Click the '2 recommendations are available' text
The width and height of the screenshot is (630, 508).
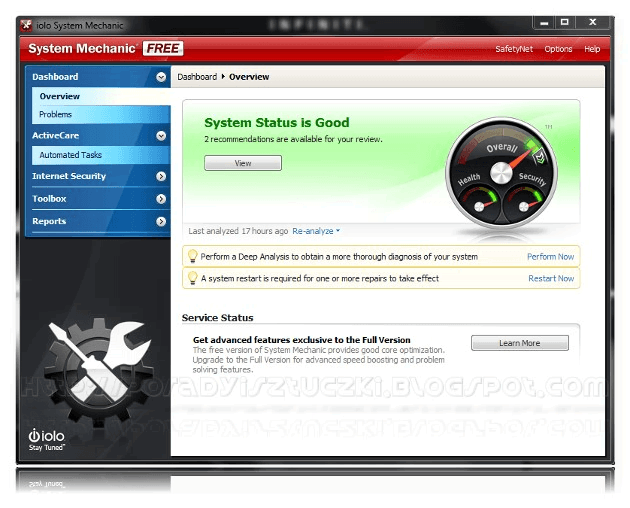coord(293,139)
